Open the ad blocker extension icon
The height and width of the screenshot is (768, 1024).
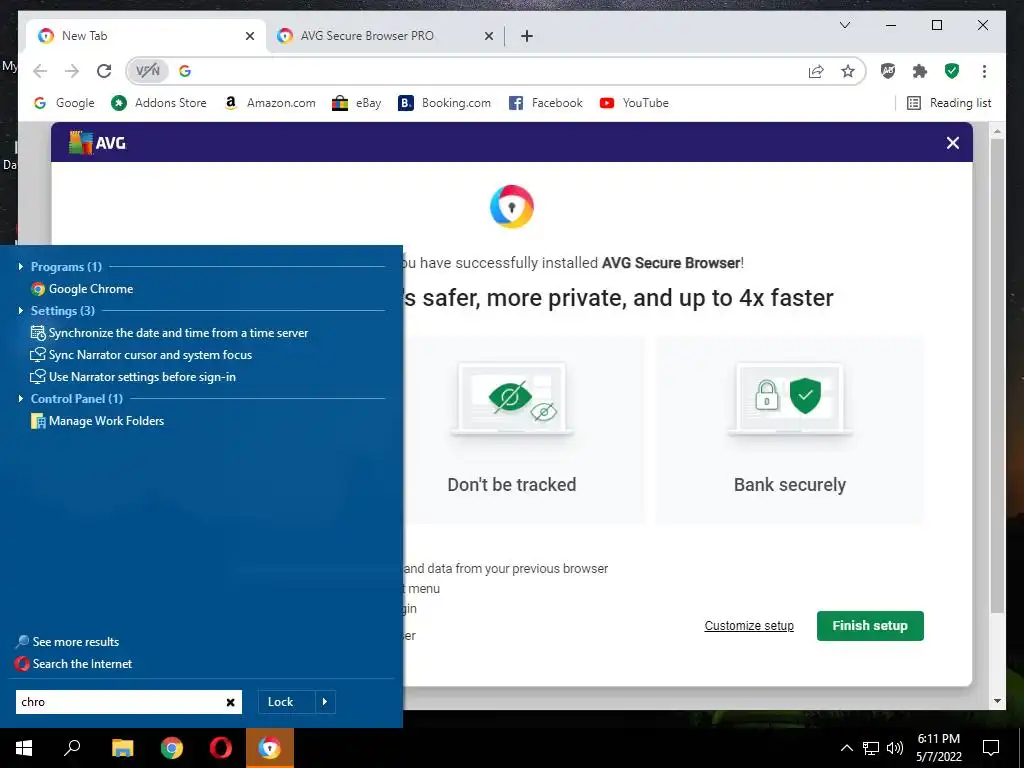pos(888,71)
